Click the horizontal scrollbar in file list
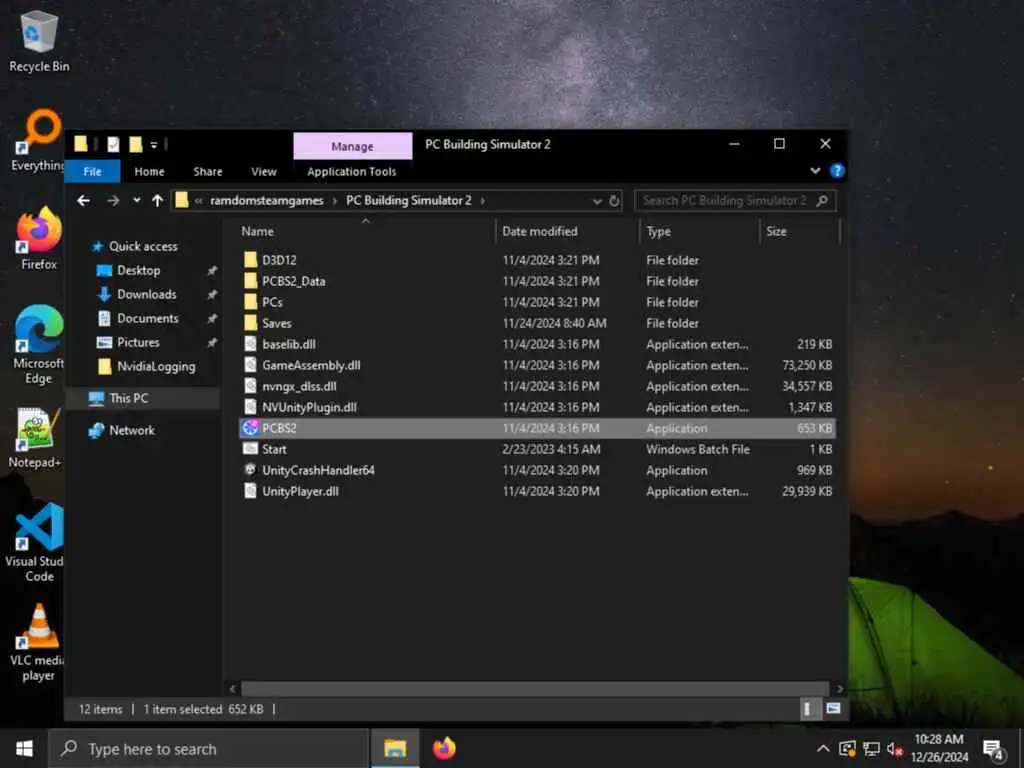This screenshot has width=1024, height=768. click(x=536, y=688)
